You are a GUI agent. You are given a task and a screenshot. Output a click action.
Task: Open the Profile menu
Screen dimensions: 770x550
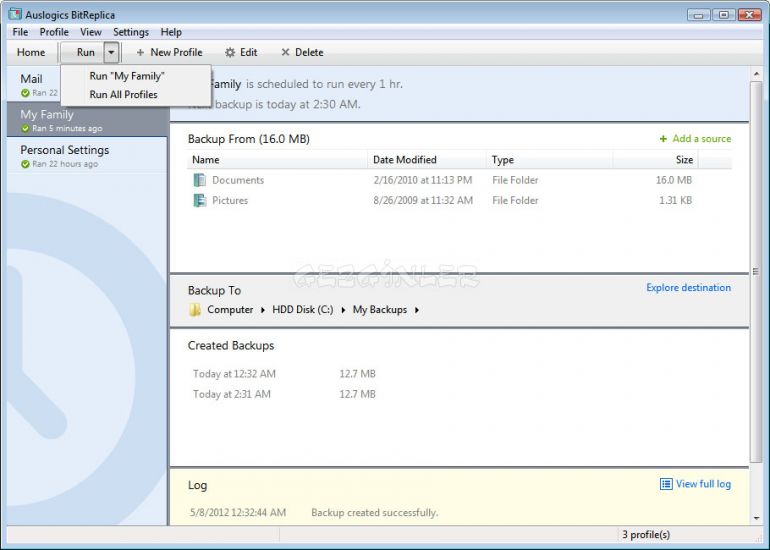pos(54,32)
